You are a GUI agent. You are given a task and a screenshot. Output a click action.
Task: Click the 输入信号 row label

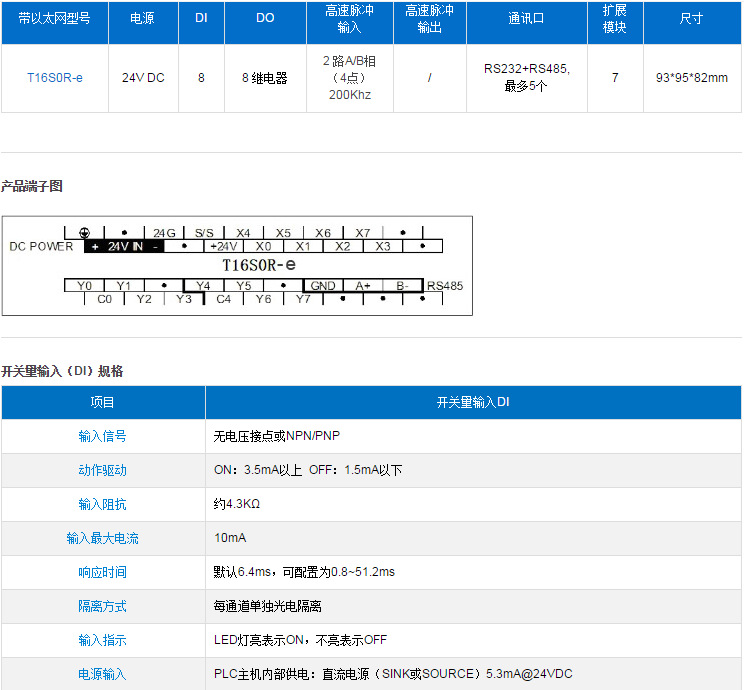tap(102, 436)
